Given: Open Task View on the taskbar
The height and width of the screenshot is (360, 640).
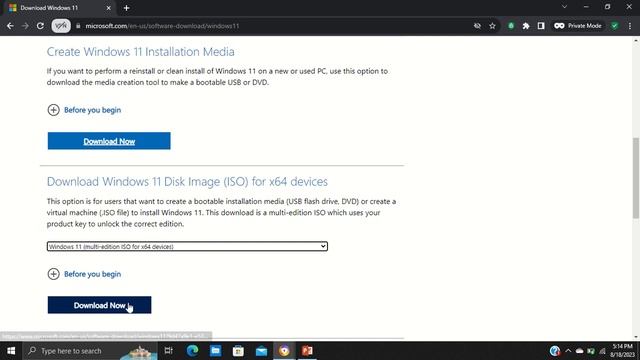Looking at the screenshot, I should (169, 351).
